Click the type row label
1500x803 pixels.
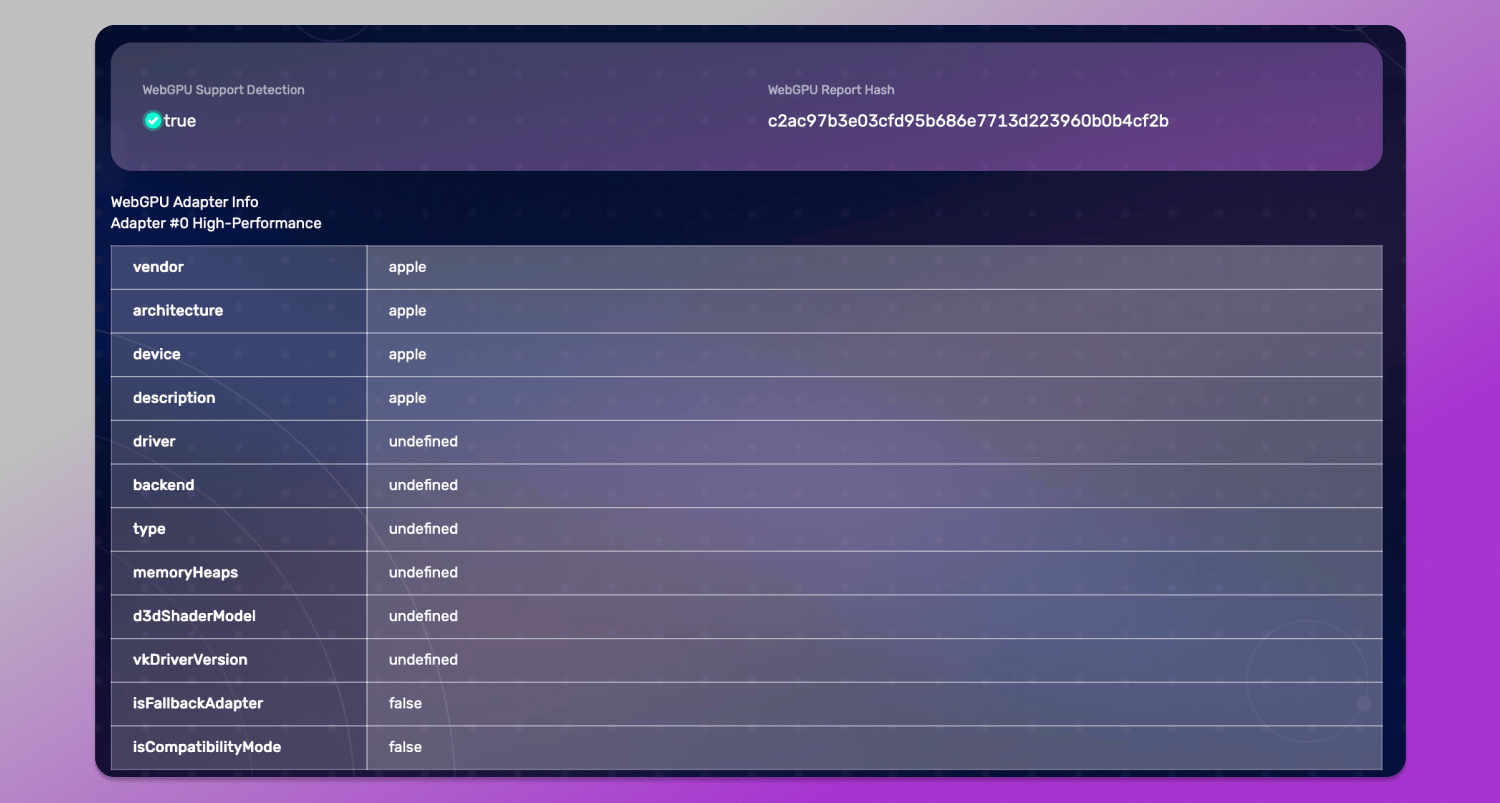tap(149, 529)
